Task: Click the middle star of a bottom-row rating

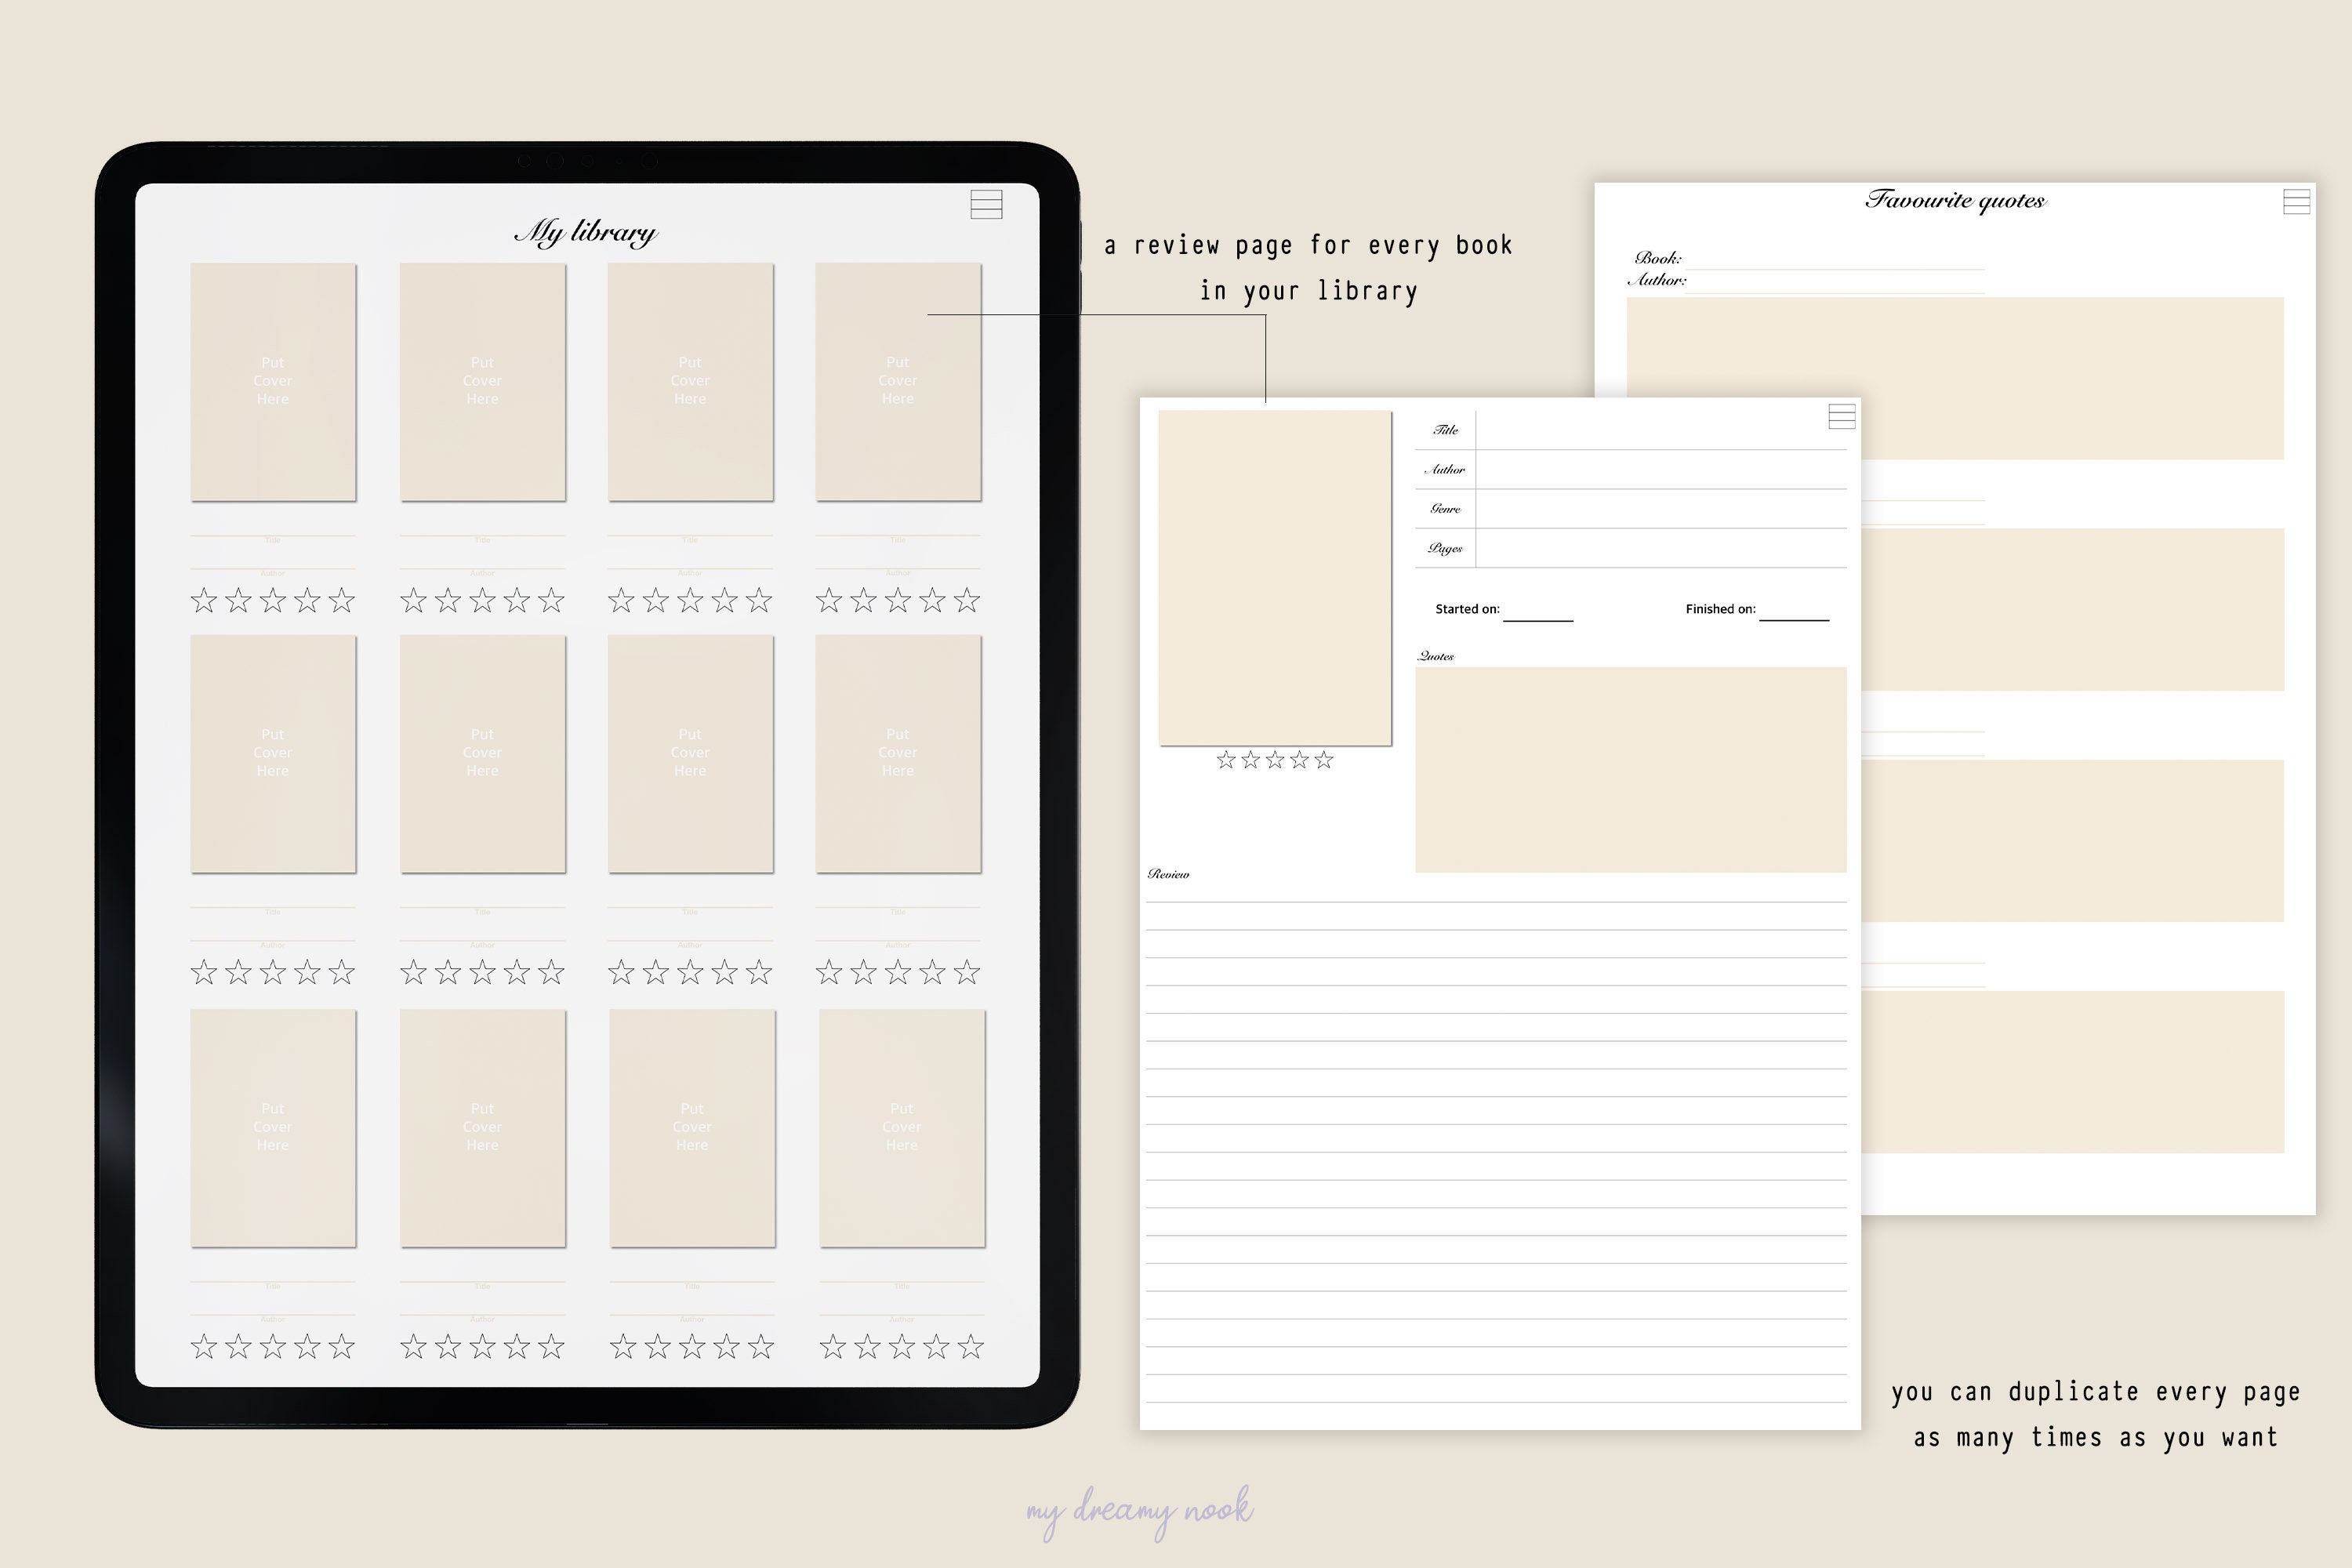Action: [x=273, y=1347]
